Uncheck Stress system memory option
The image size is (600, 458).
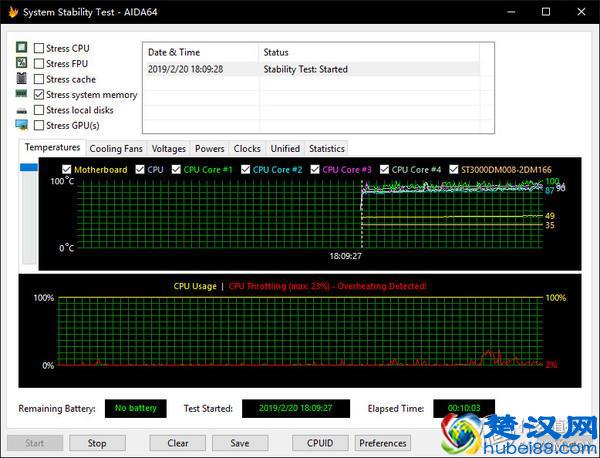tap(39, 94)
